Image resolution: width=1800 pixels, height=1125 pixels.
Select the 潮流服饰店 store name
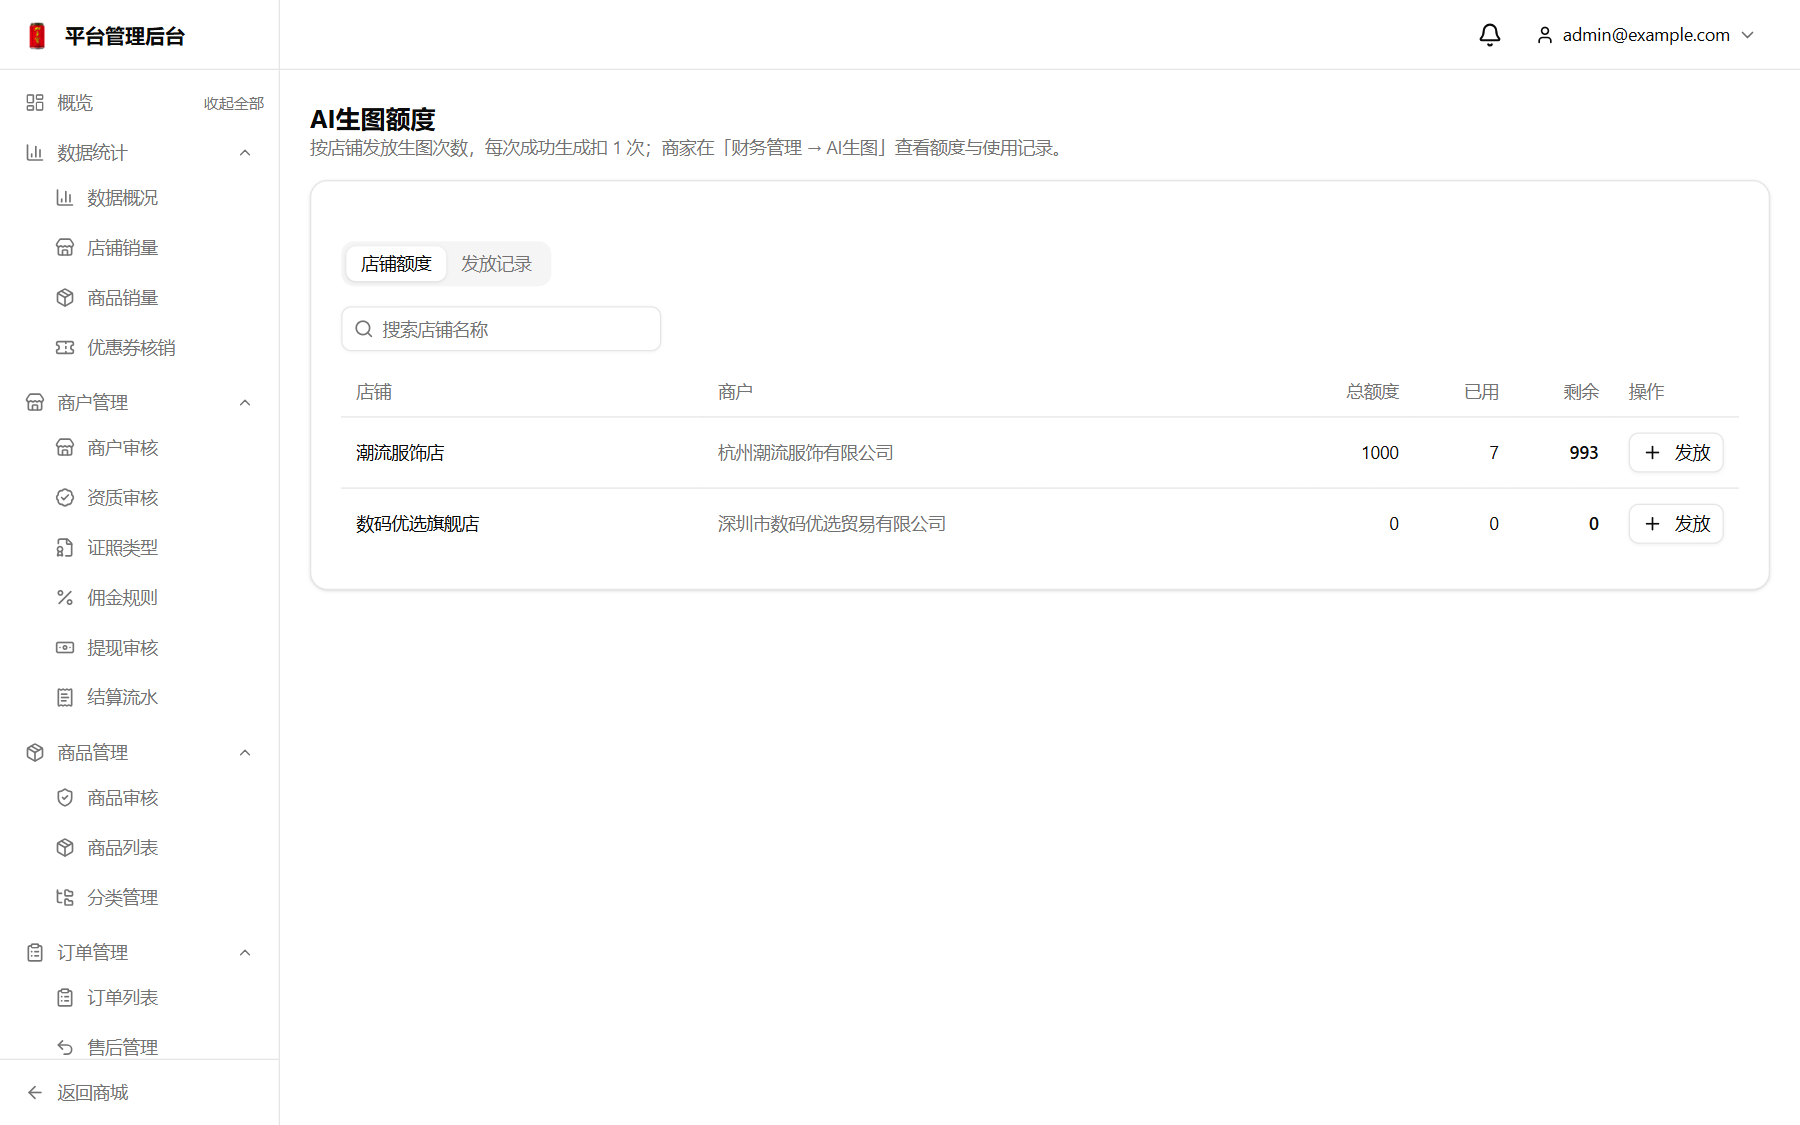pos(400,453)
